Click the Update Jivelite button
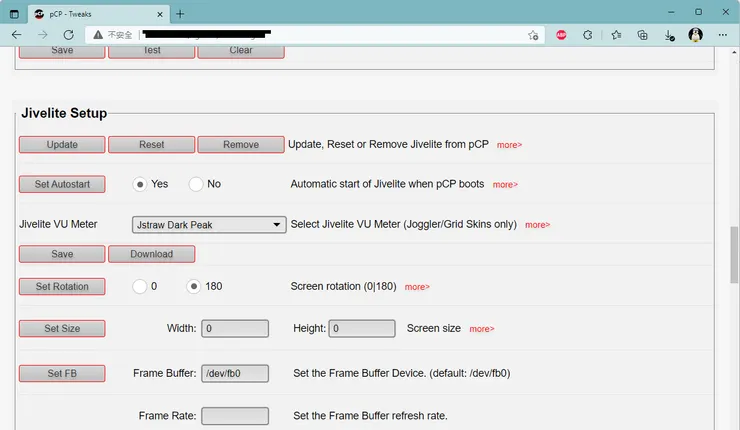The width and height of the screenshot is (740, 430). click(x=62, y=144)
